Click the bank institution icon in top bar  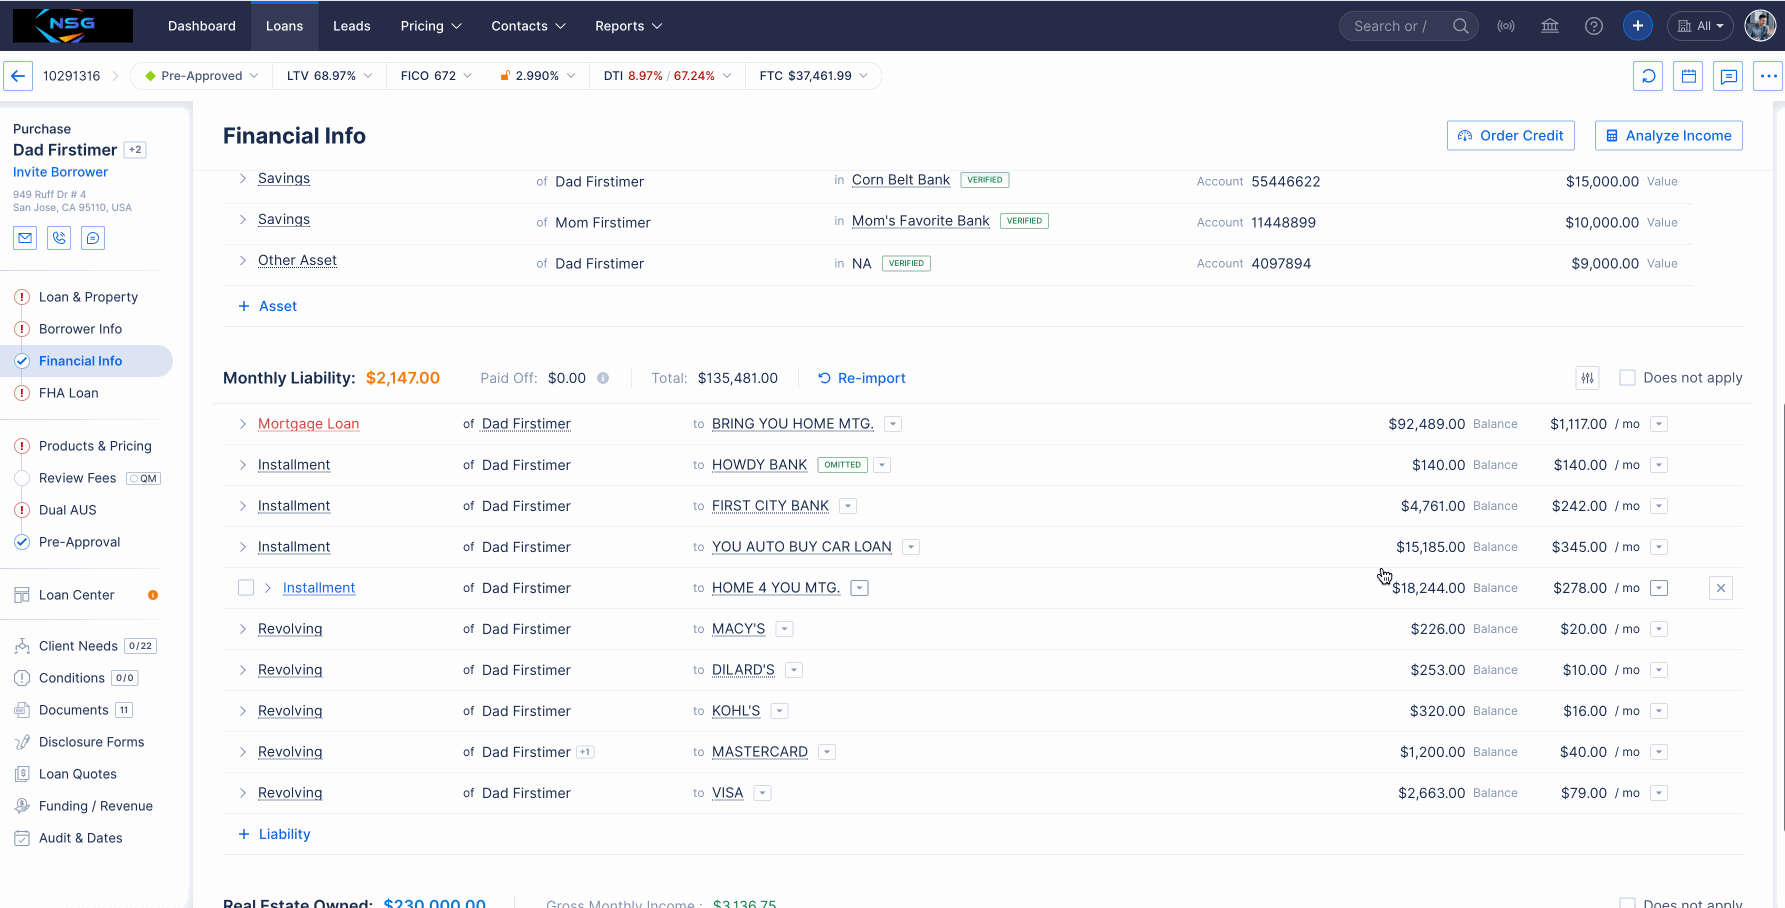click(x=1550, y=26)
